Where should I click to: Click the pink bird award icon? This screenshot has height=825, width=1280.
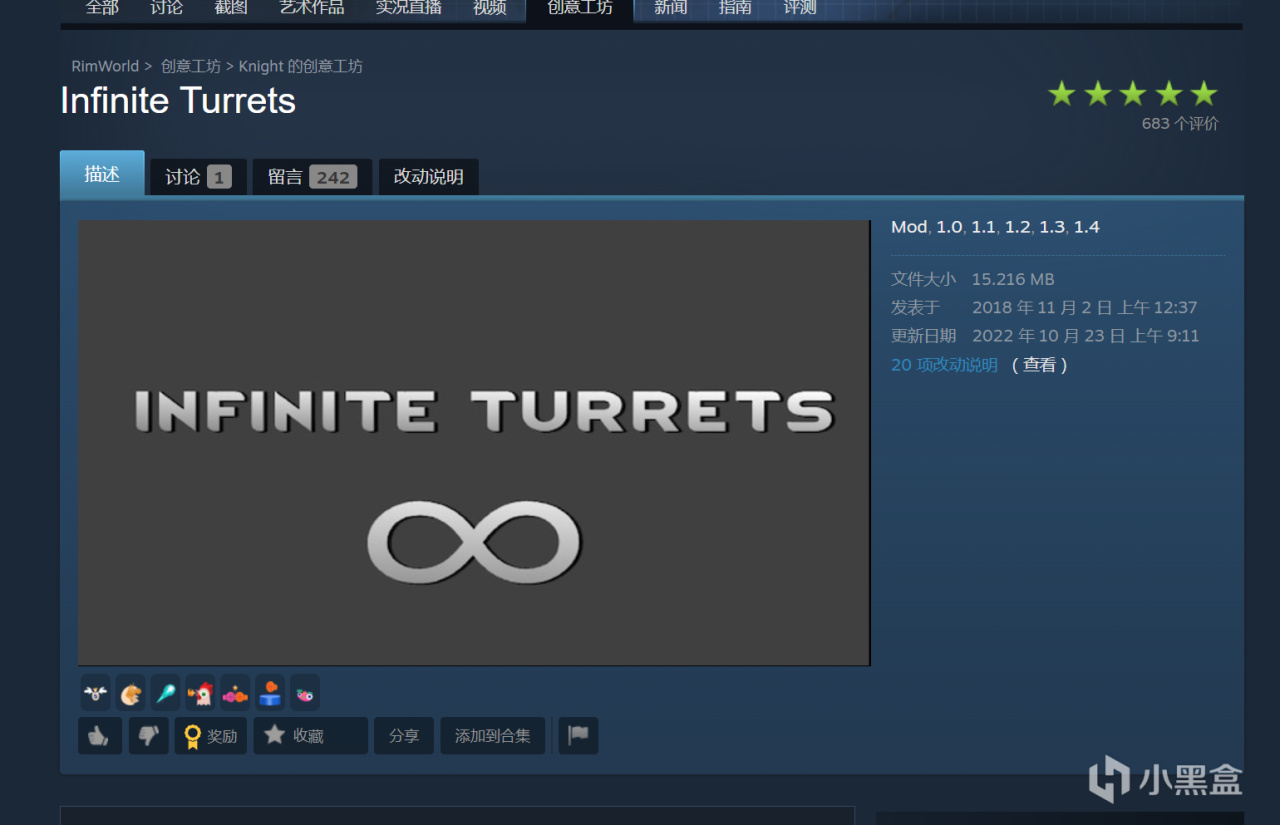305,692
